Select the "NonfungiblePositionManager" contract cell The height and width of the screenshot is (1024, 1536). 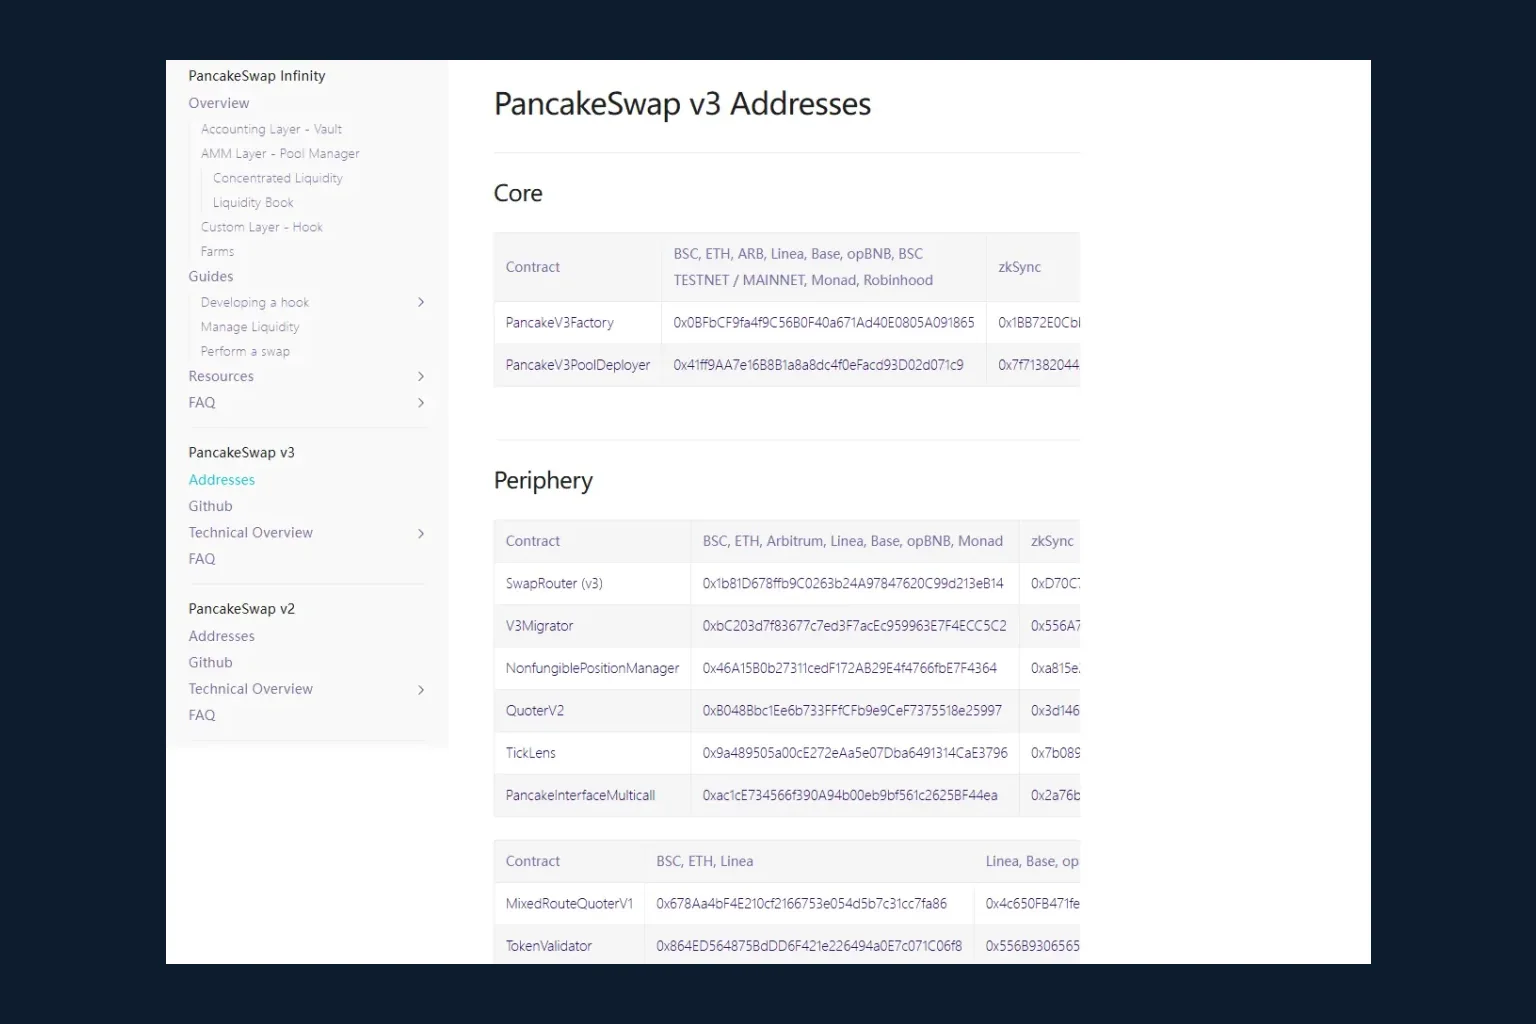point(592,668)
